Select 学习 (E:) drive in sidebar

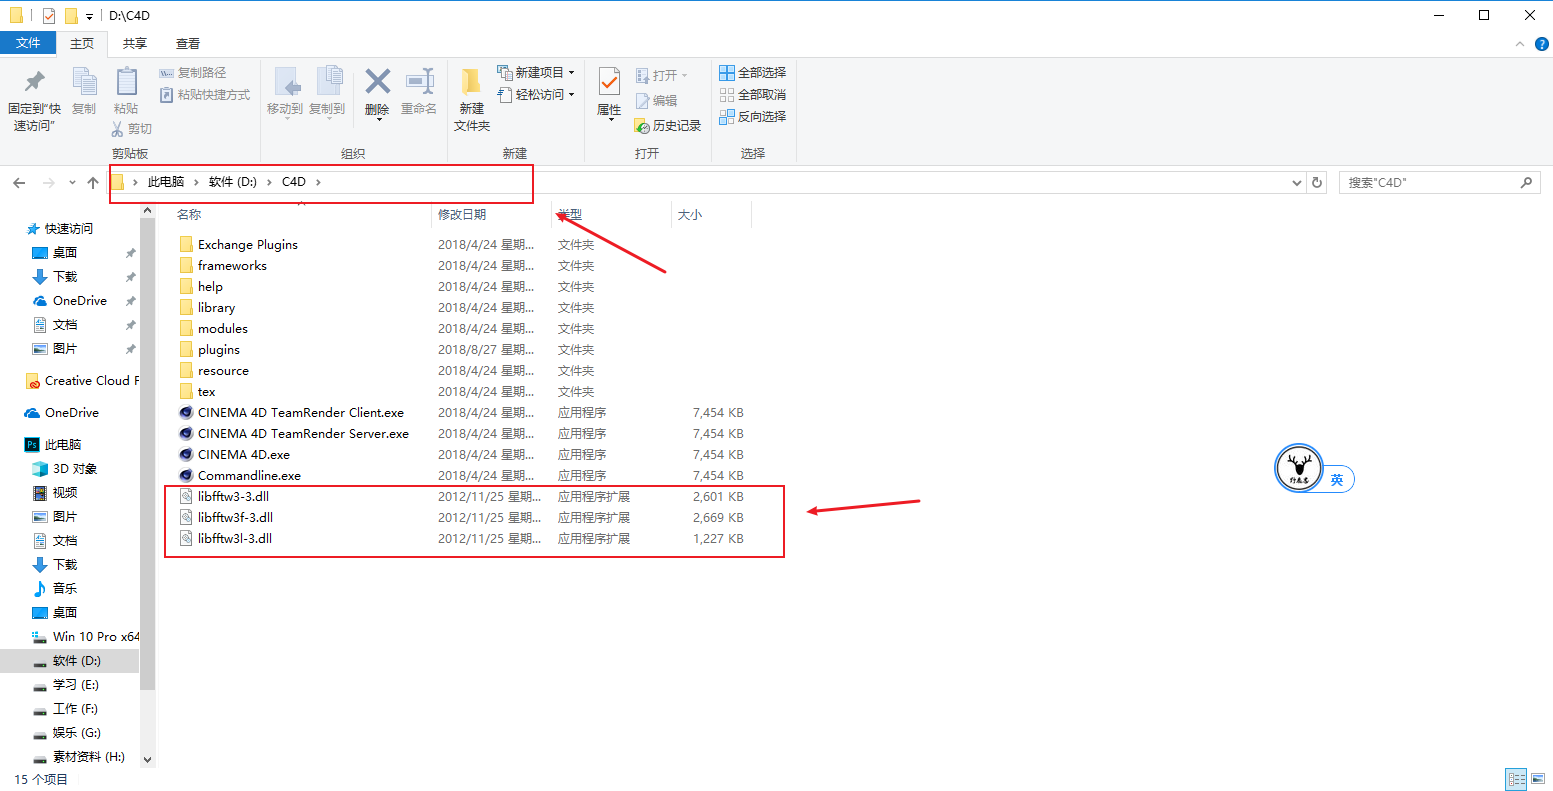click(76, 684)
